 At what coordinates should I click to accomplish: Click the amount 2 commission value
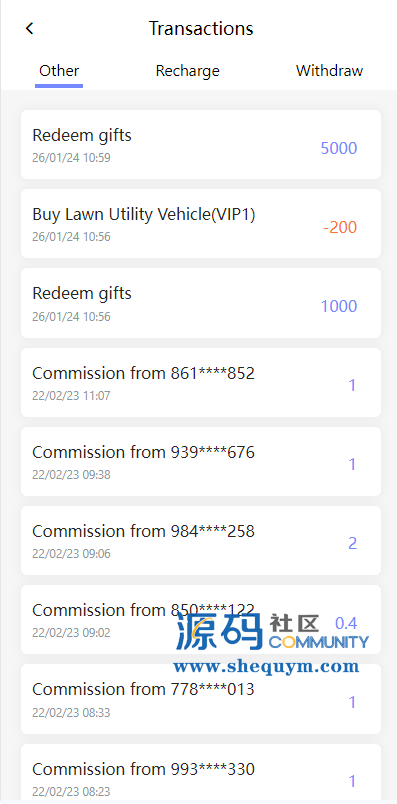tap(352, 544)
